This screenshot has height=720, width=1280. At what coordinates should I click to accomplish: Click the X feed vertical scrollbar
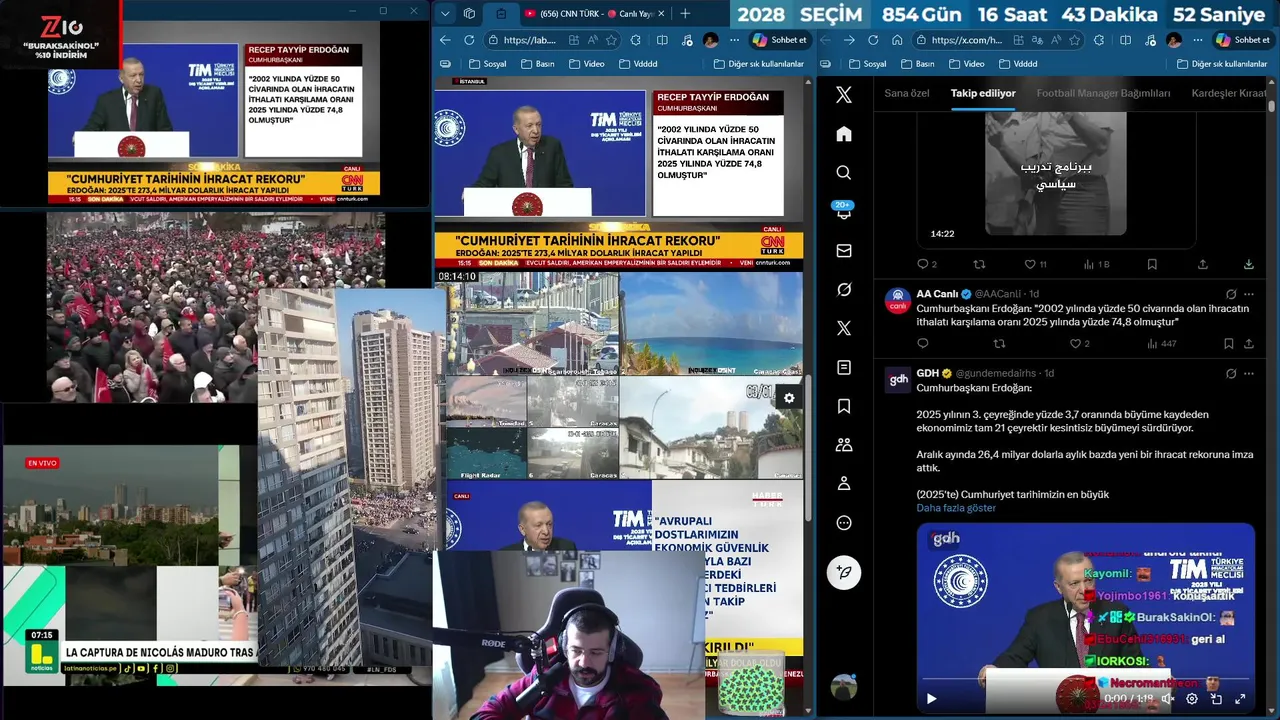coord(1271,105)
